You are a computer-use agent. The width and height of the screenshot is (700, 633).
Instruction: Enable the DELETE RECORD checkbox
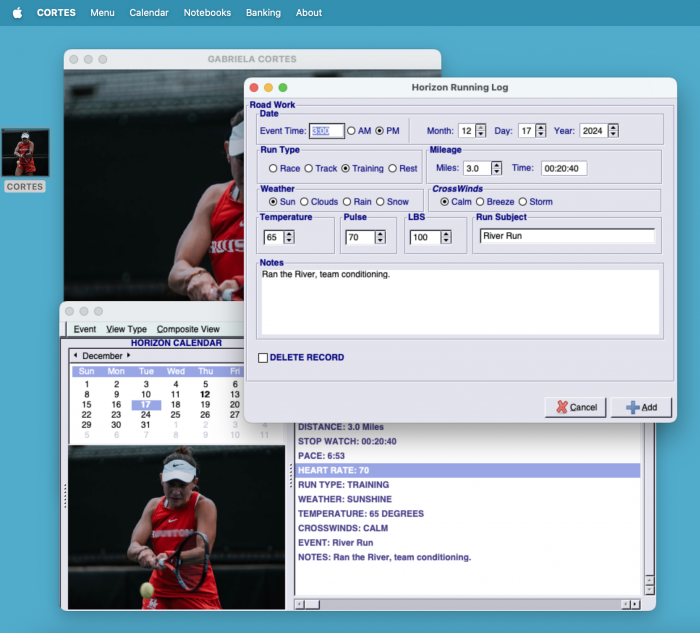[263, 358]
